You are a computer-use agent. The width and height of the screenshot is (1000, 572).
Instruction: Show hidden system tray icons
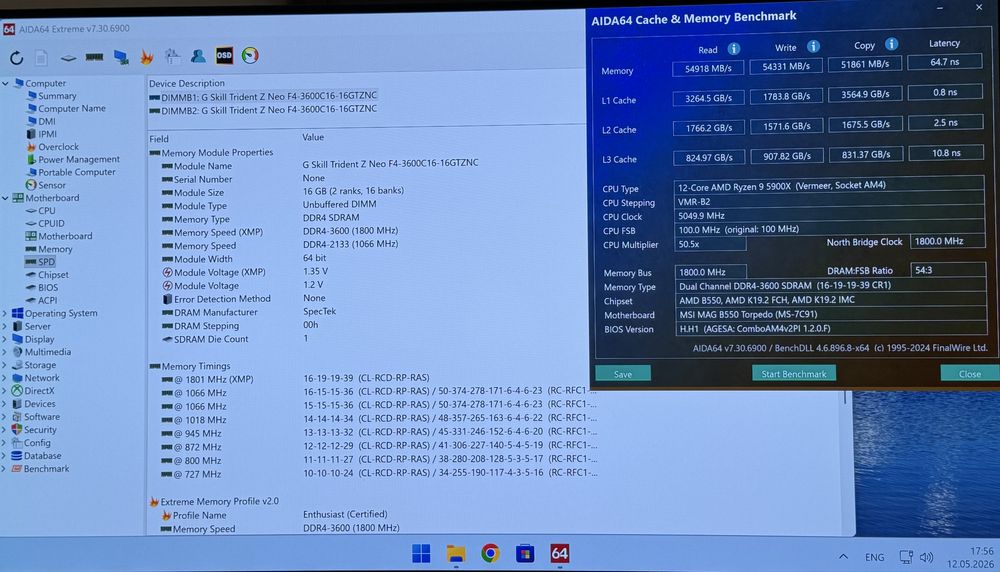pyautogui.click(x=843, y=557)
